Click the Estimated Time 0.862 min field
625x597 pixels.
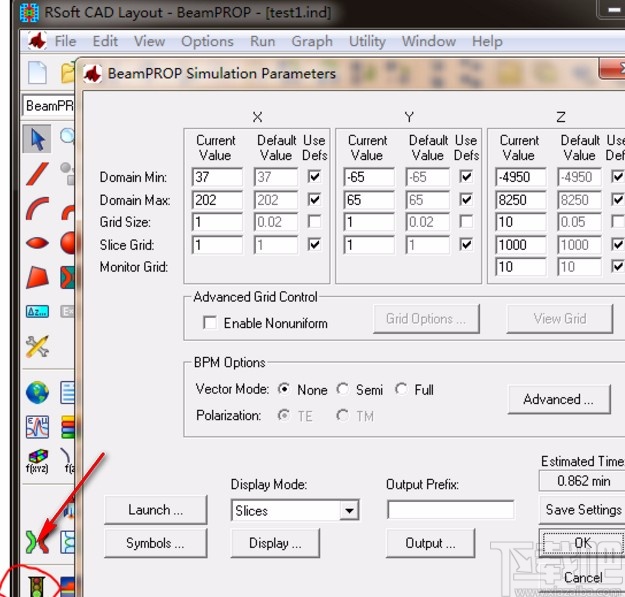coord(582,481)
